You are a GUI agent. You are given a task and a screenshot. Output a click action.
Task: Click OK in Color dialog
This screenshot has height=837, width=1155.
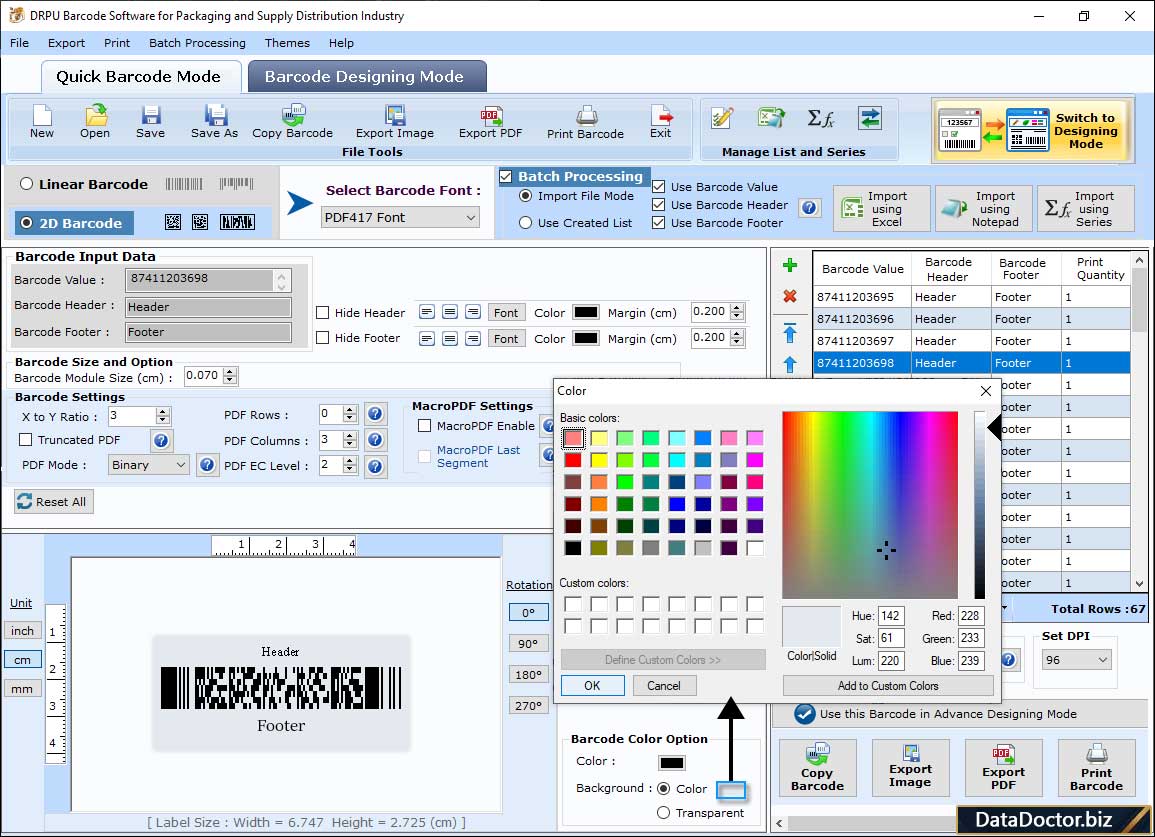click(x=592, y=685)
